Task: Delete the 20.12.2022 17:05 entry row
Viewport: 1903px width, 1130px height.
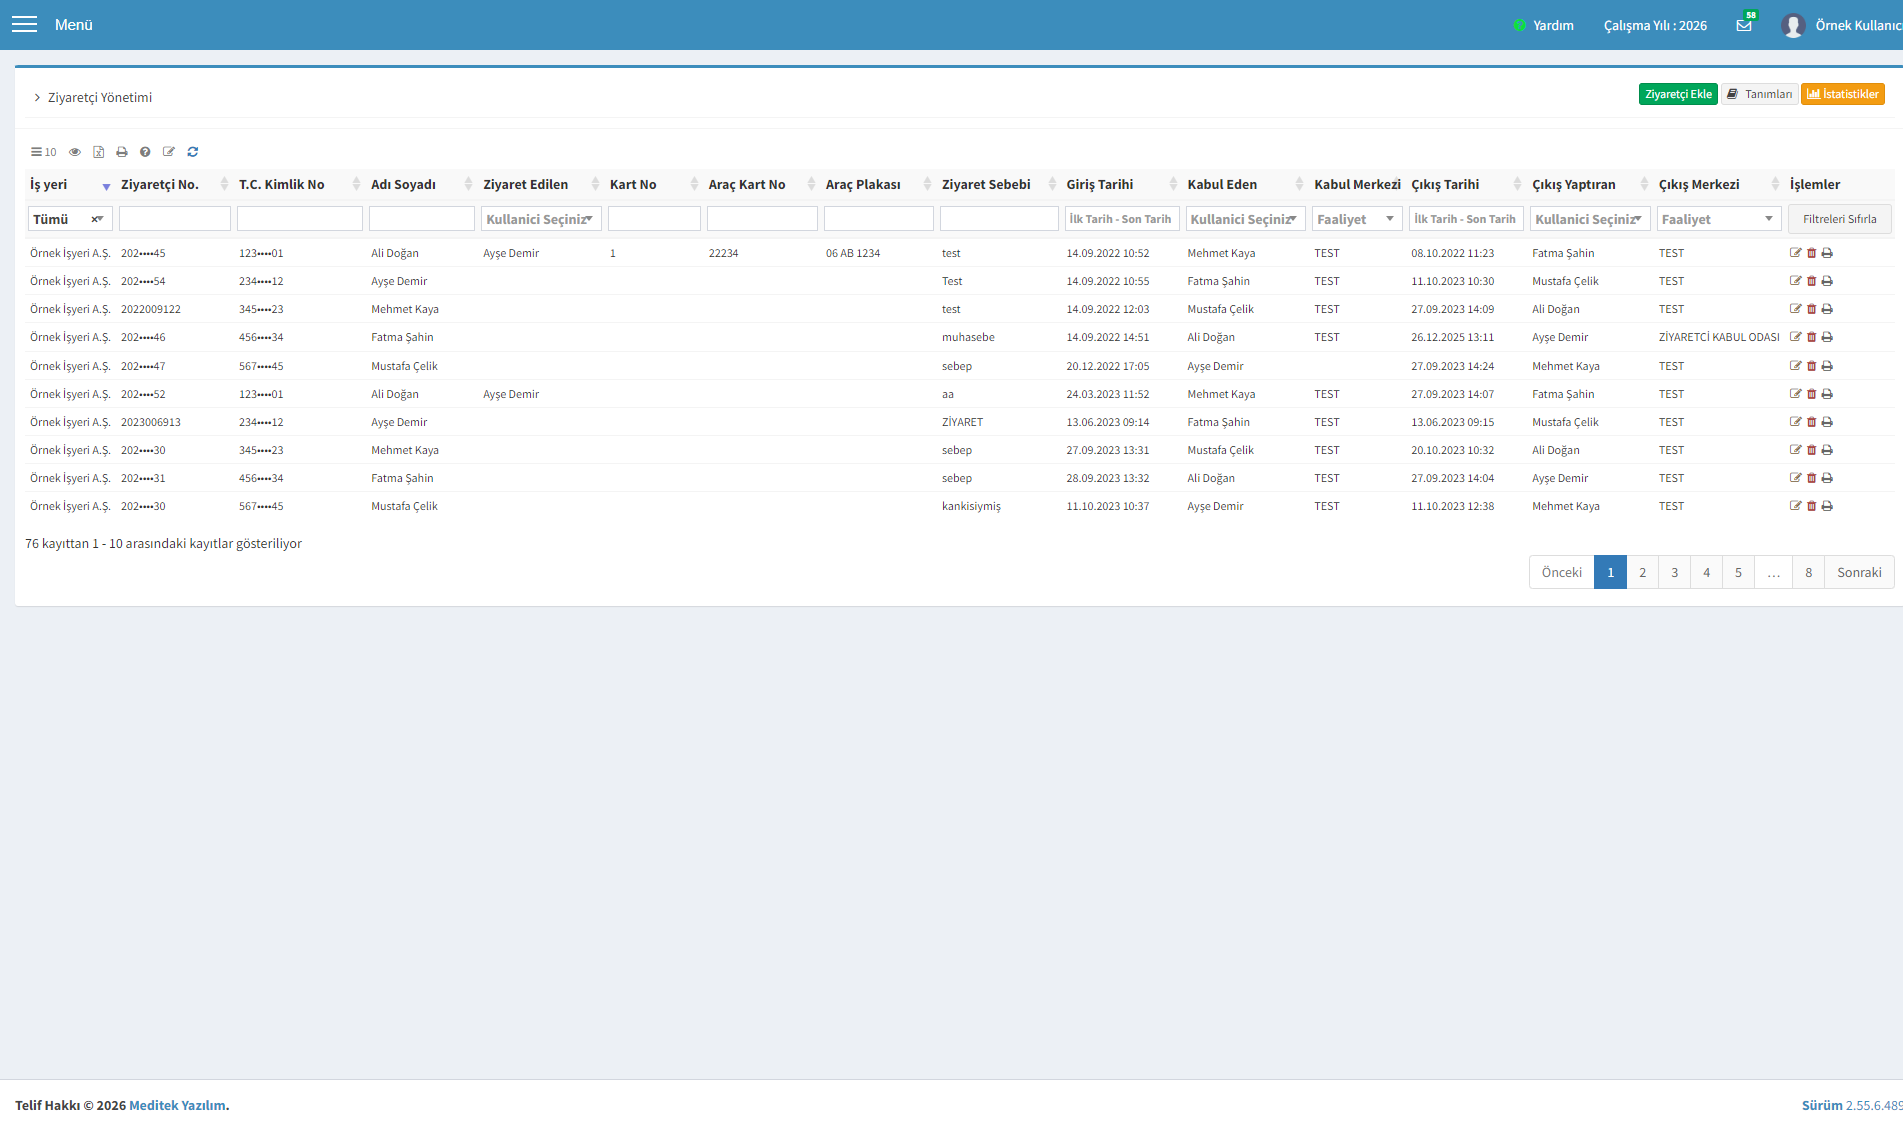Action: click(1811, 366)
